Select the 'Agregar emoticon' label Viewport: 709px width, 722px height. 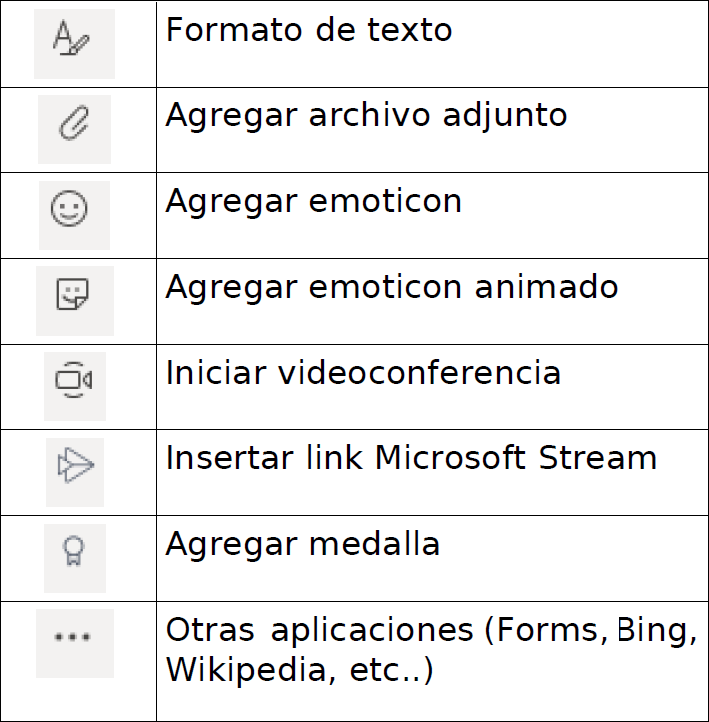(314, 203)
